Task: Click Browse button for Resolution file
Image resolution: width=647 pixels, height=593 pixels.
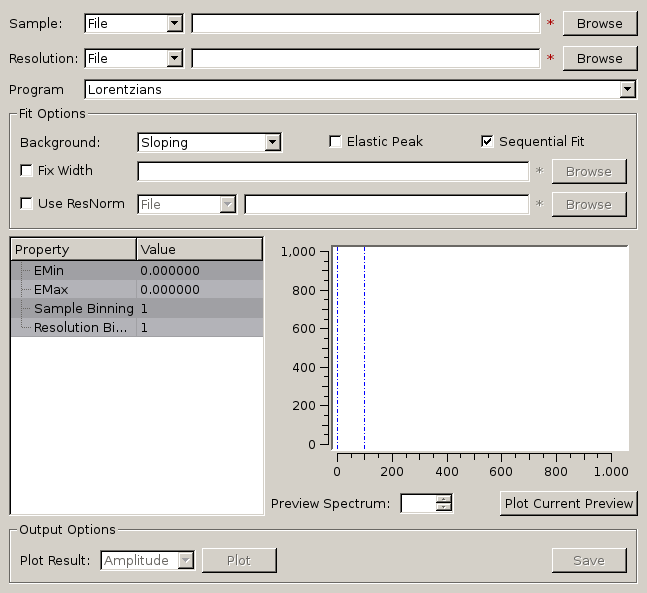Action: (x=599, y=59)
